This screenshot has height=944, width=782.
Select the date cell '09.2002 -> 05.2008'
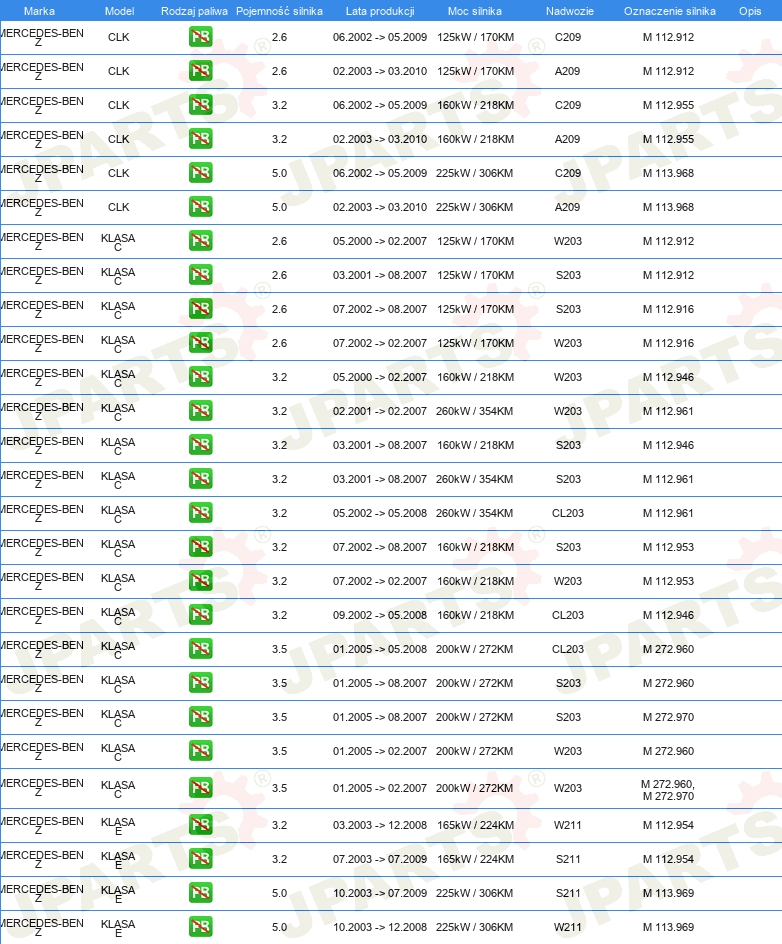(380, 615)
